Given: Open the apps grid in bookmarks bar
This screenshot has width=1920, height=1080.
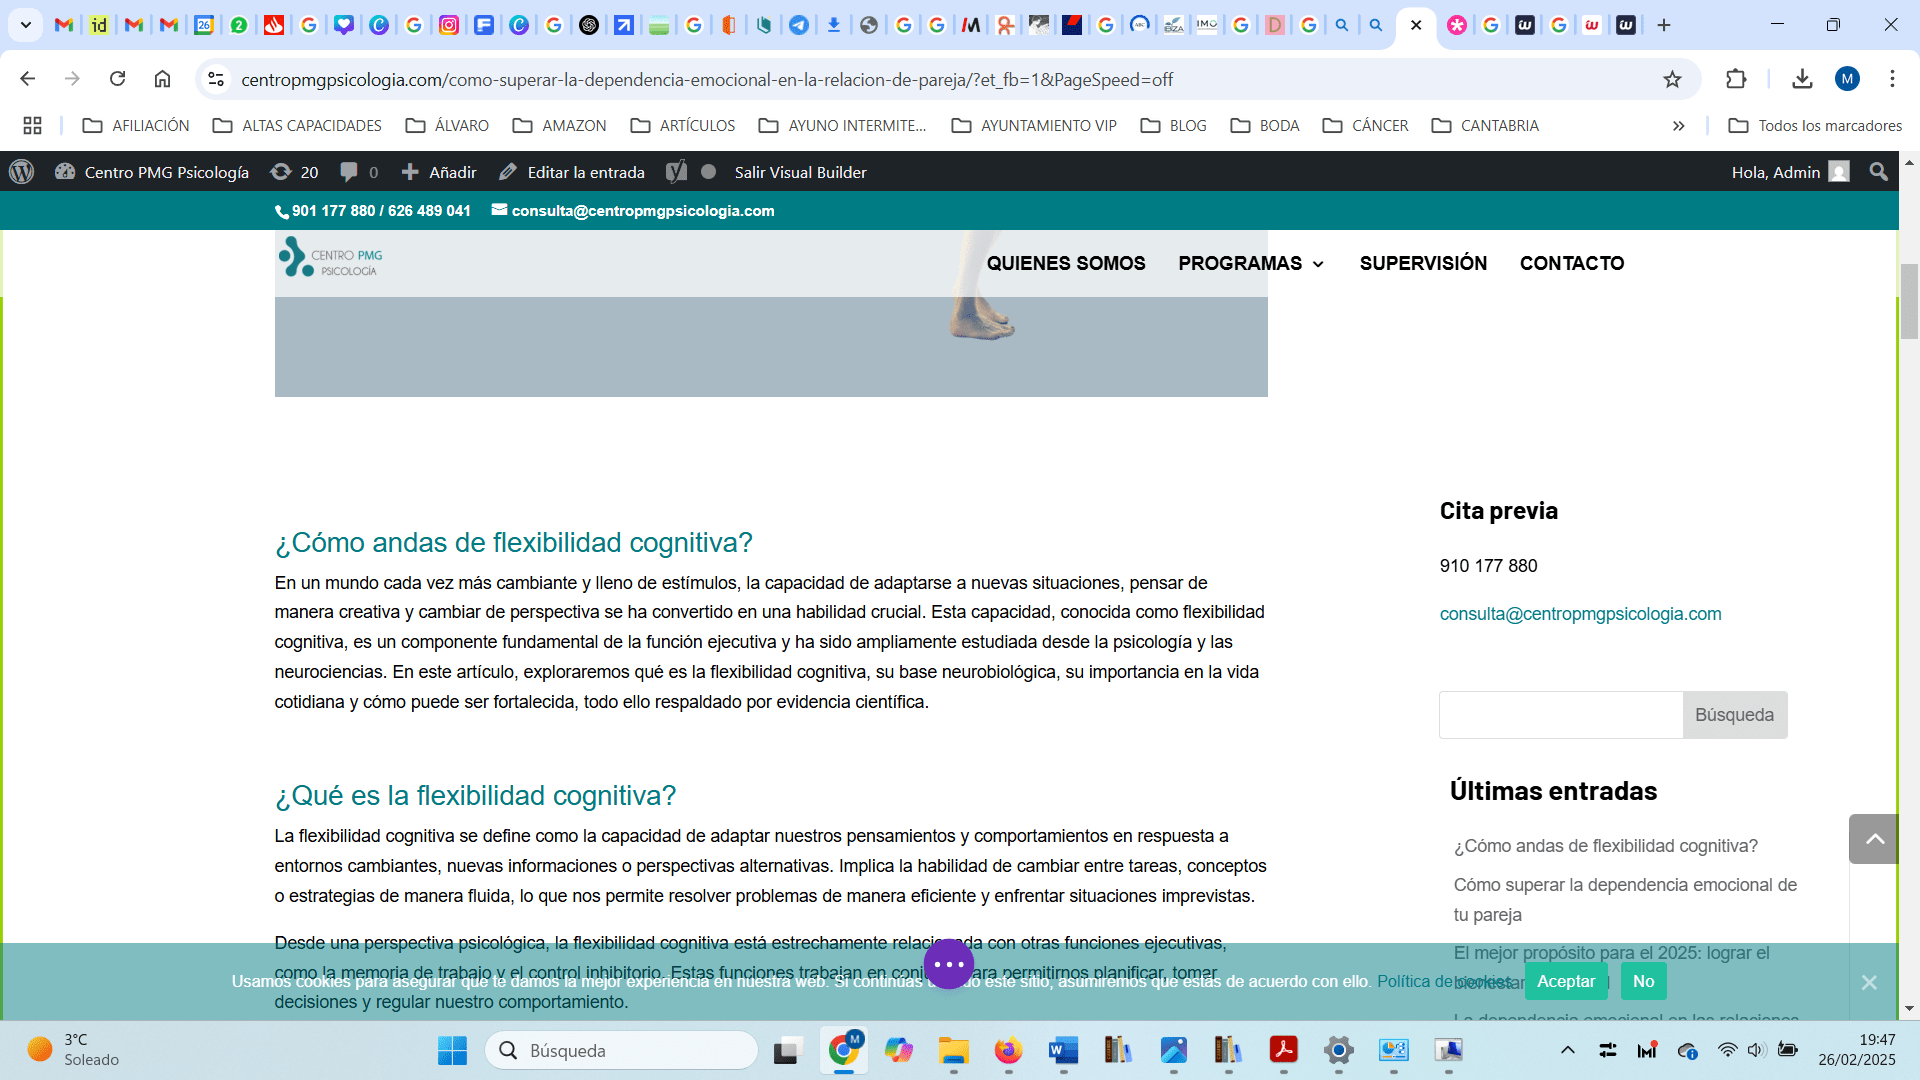Looking at the screenshot, I should [x=32, y=126].
